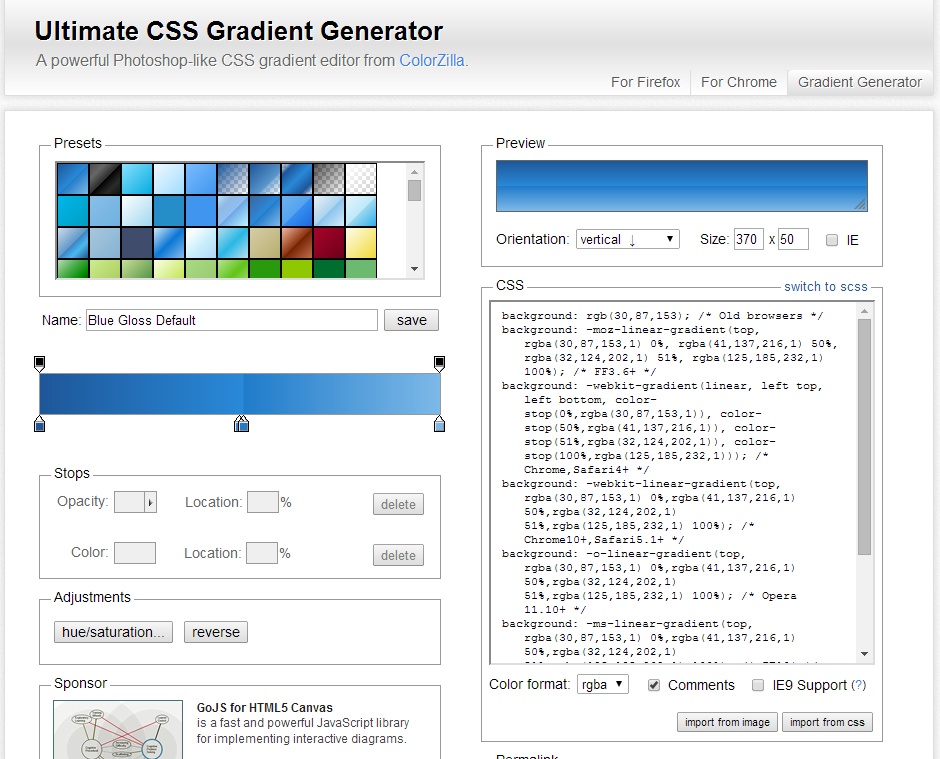This screenshot has width=940, height=759.
Task: Open the Color format dropdown
Action: [602, 684]
